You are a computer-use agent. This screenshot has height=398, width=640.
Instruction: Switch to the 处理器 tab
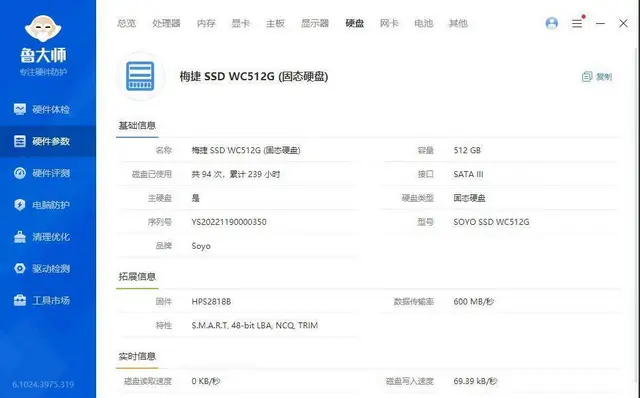point(166,23)
